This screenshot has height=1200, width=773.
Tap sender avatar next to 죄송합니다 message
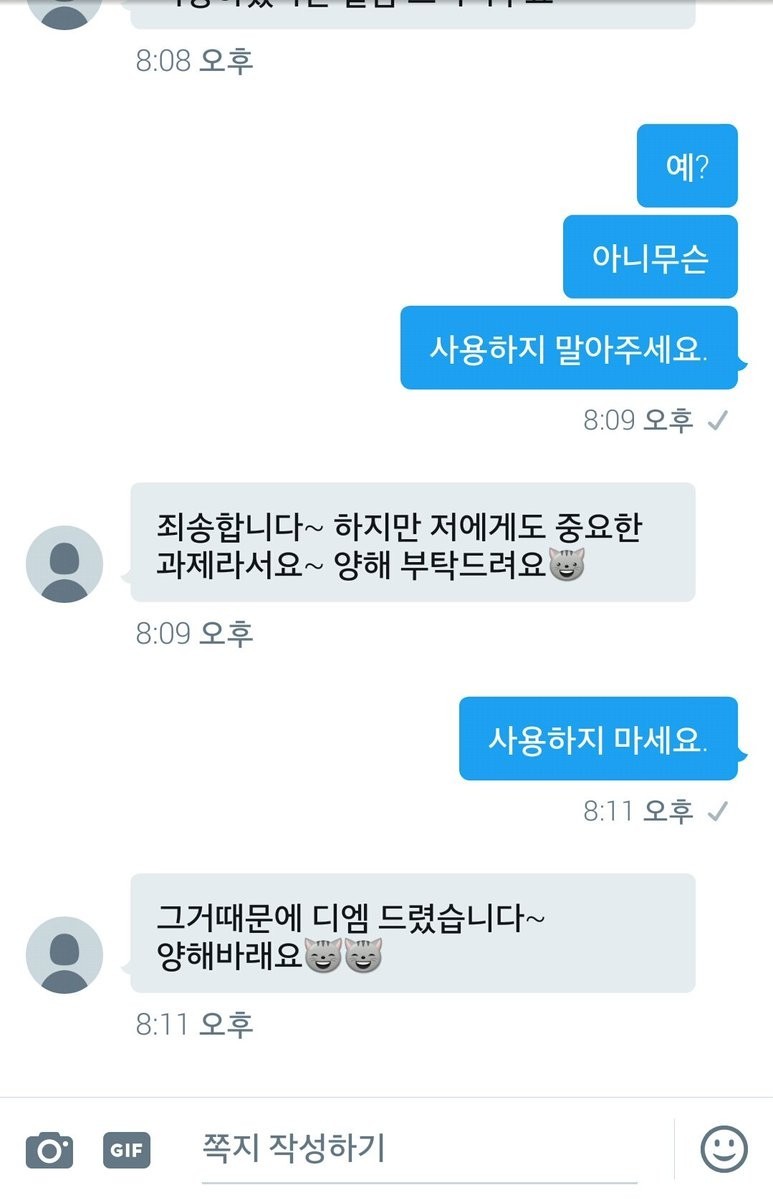(64, 564)
